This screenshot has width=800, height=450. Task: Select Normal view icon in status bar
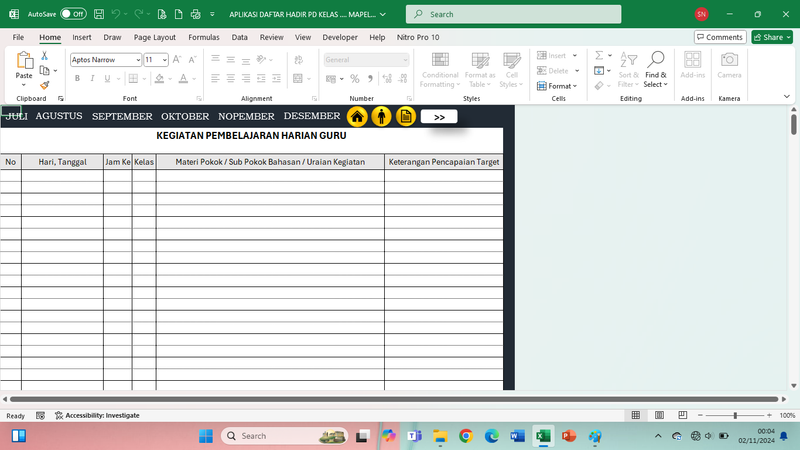[636, 415]
